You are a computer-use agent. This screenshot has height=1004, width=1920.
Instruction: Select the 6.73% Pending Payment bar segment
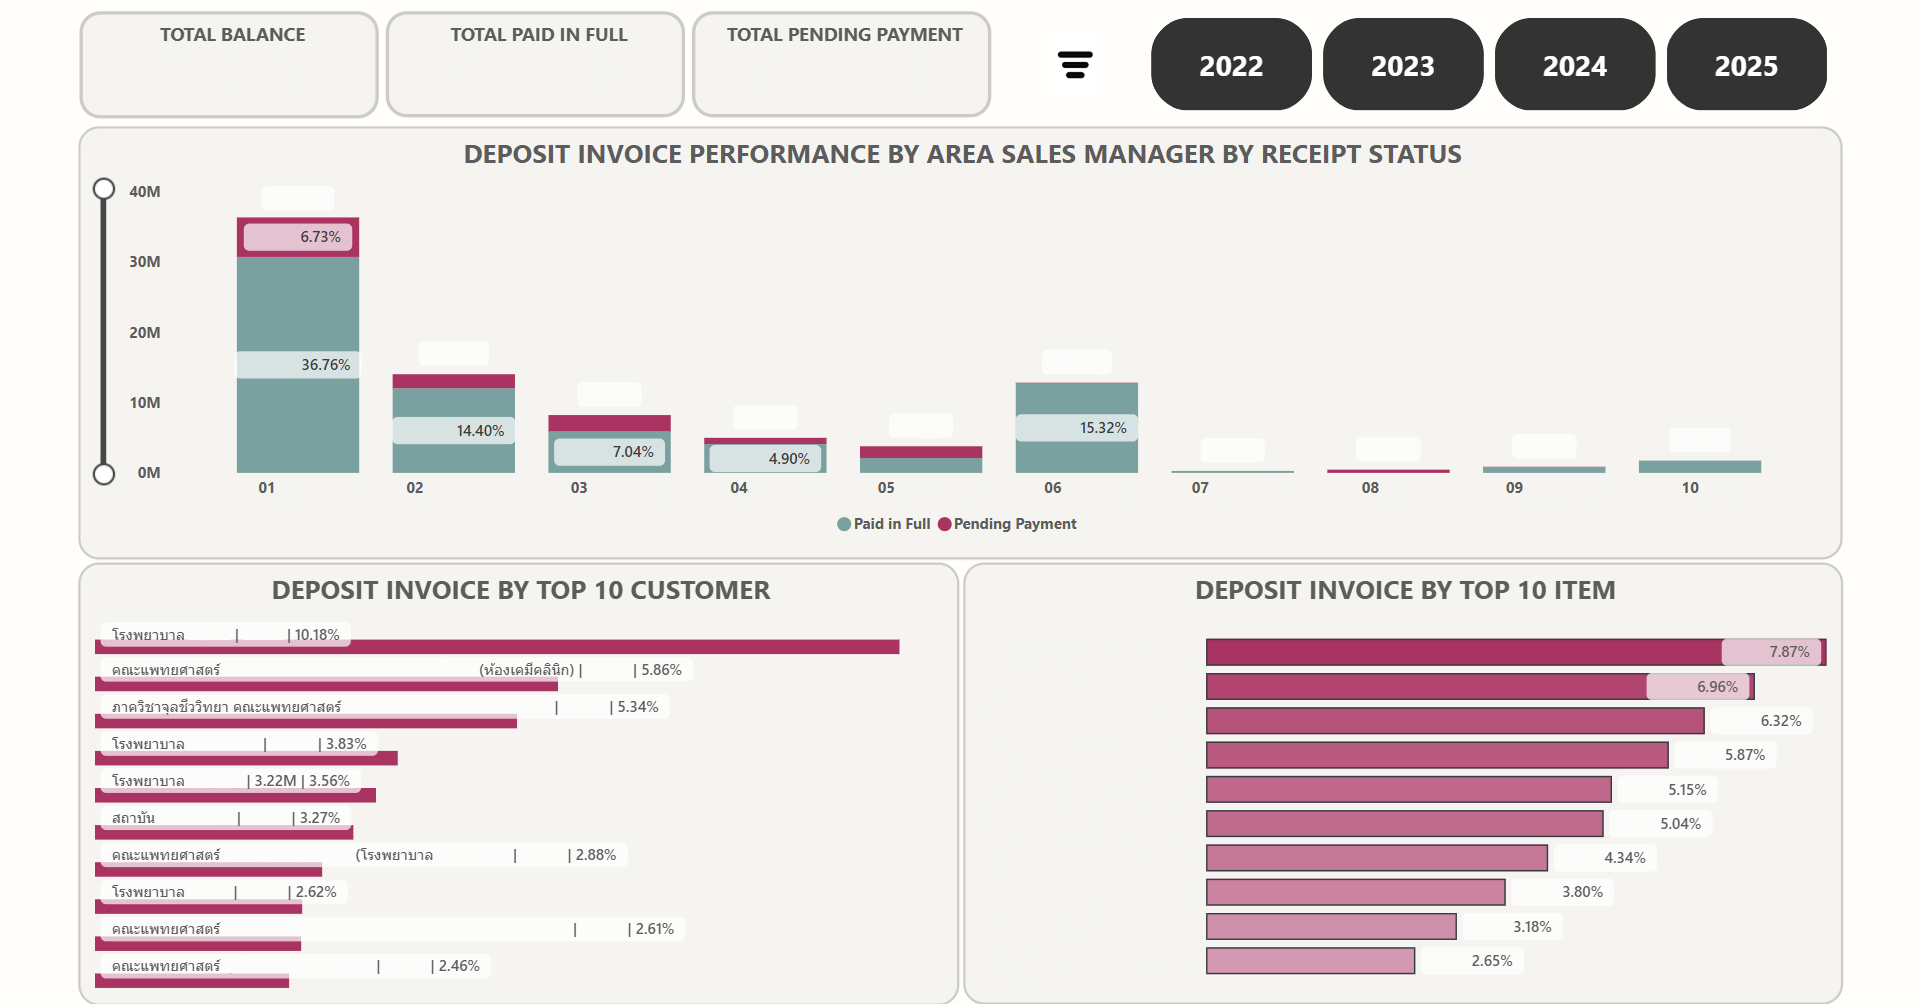(x=298, y=237)
